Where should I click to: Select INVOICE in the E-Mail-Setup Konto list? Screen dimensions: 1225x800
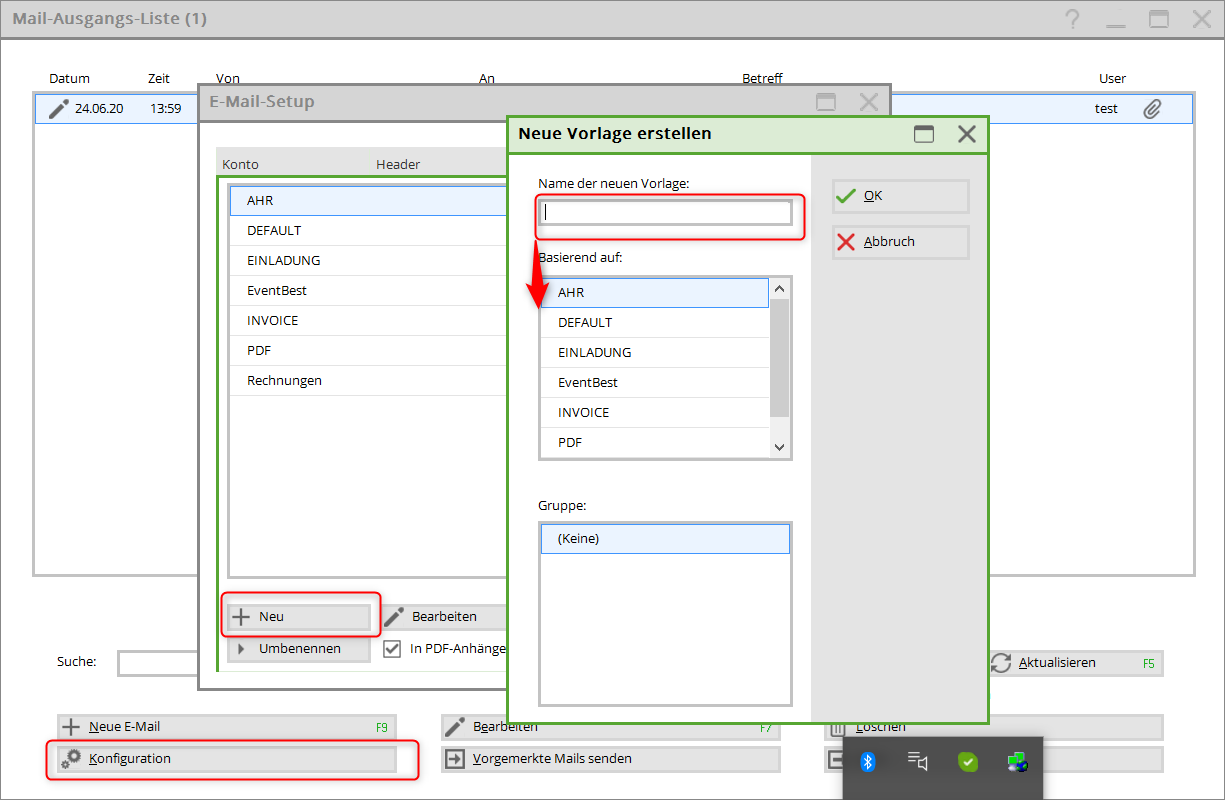(x=368, y=321)
